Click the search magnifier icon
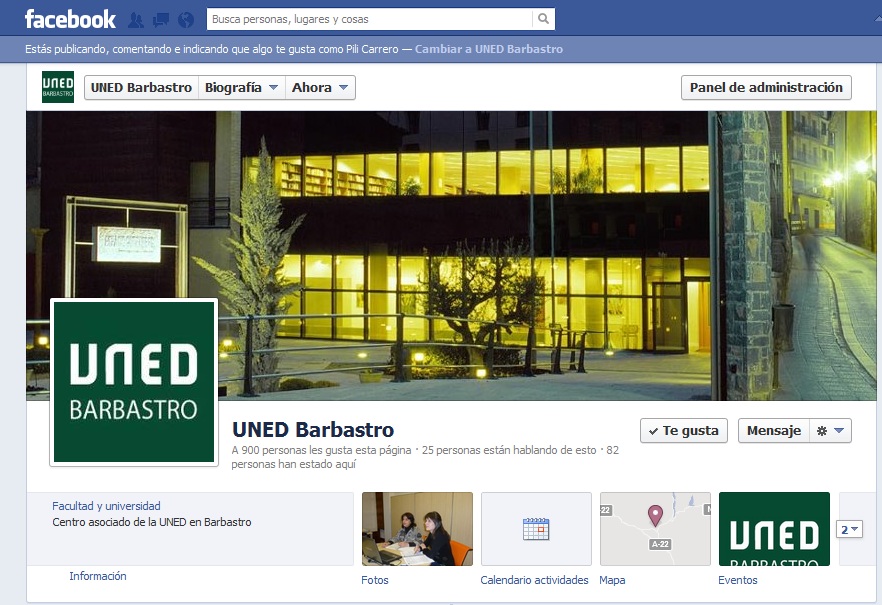Viewport: 882px width, 605px height. pos(543,19)
